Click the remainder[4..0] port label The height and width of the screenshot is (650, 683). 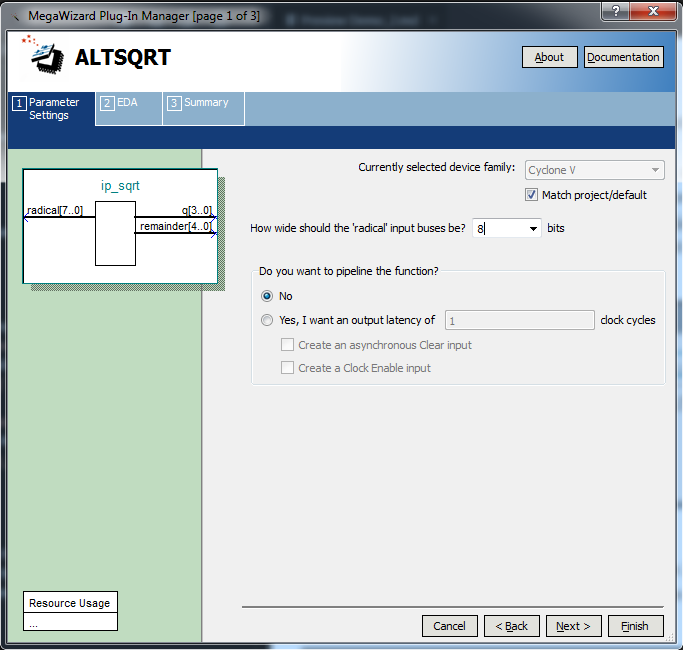tap(176, 227)
